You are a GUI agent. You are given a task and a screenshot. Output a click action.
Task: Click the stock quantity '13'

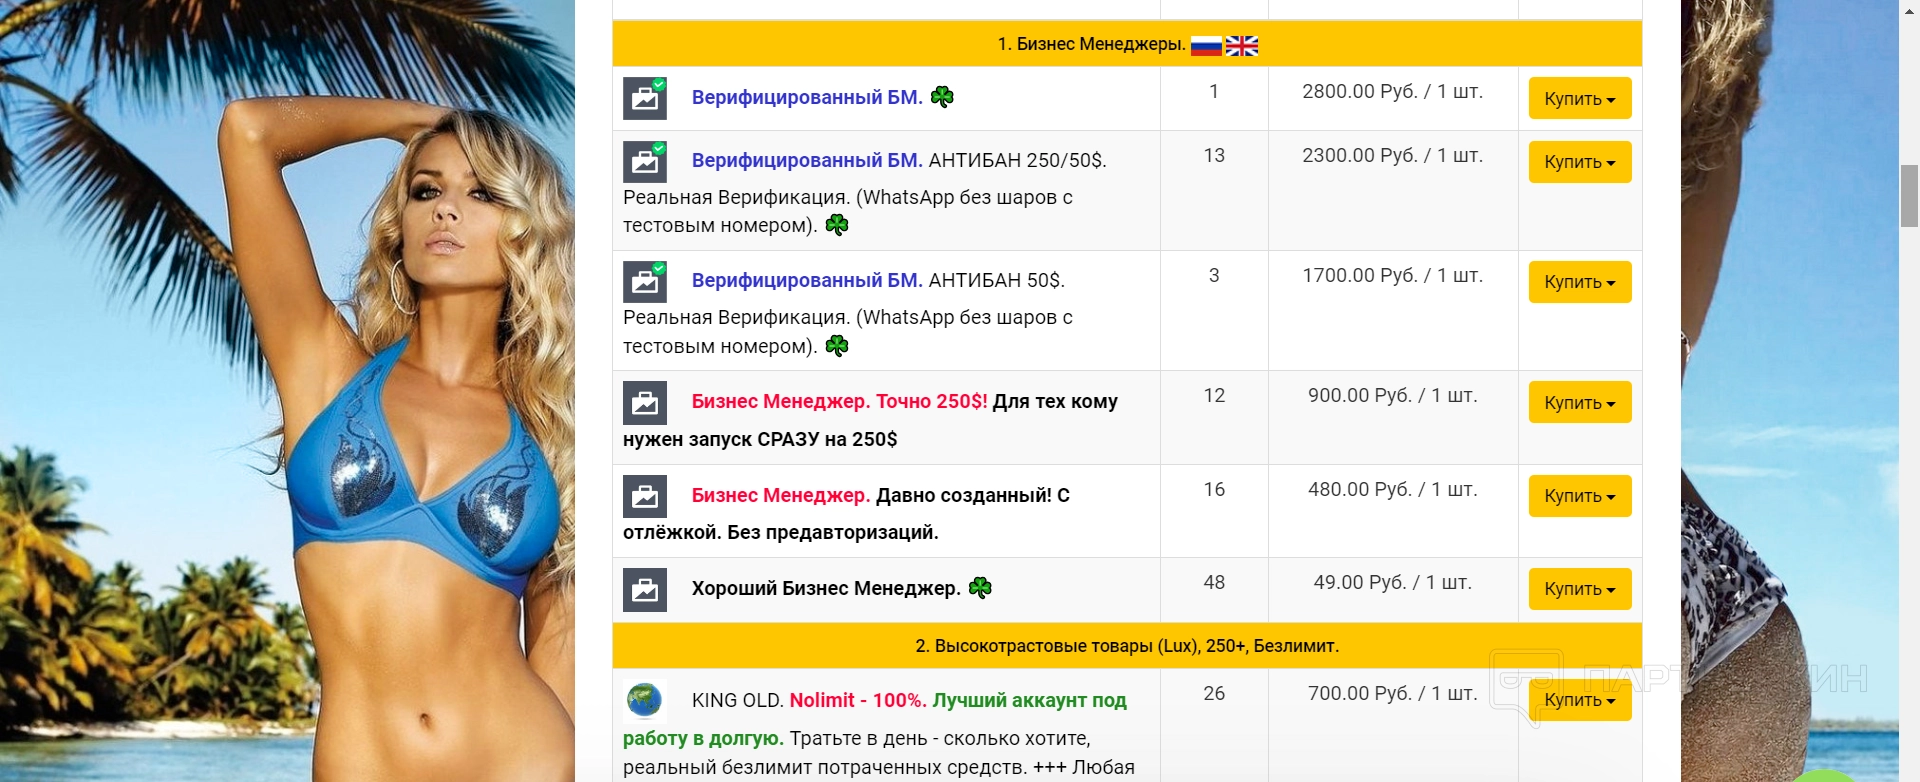pos(1214,156)
